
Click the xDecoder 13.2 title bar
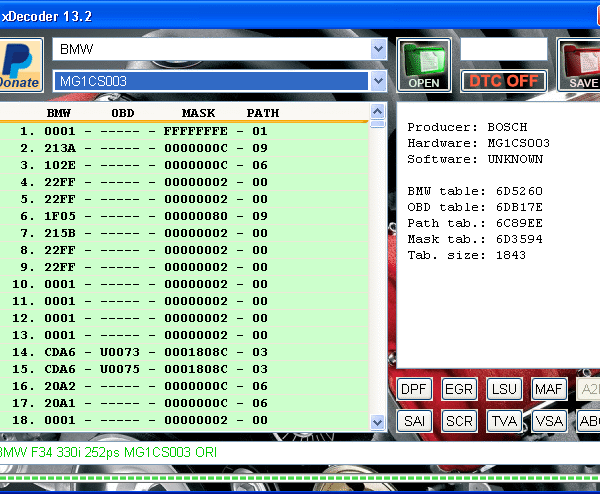[x=300, y=16]
